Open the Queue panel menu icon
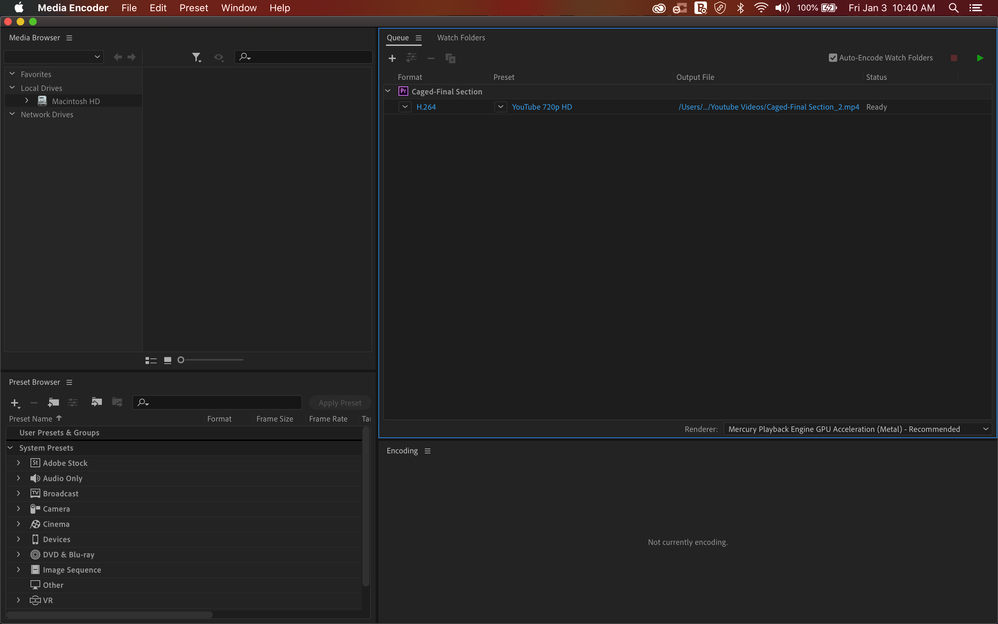Viewport: 998px width, 624px height. [419, 38]
